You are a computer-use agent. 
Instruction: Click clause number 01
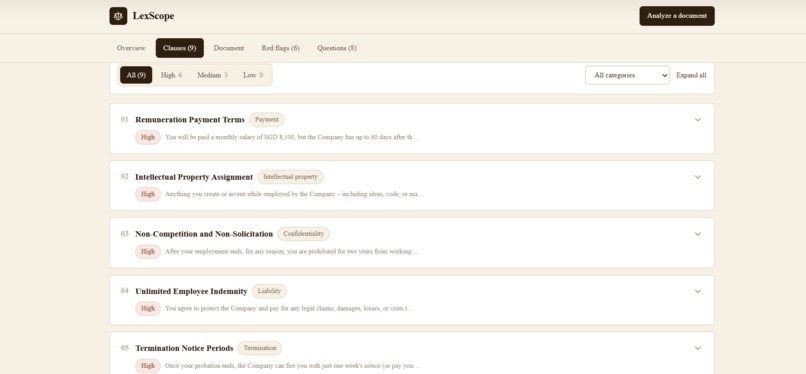tap(124, 120)
